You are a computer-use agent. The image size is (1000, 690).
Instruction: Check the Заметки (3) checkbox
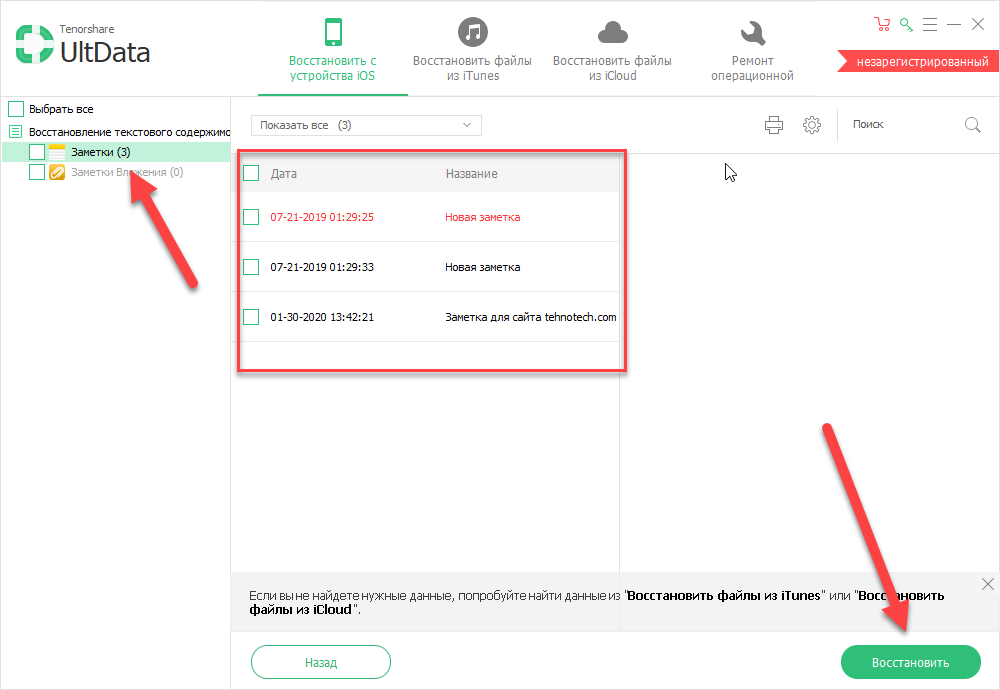point(37,152)
